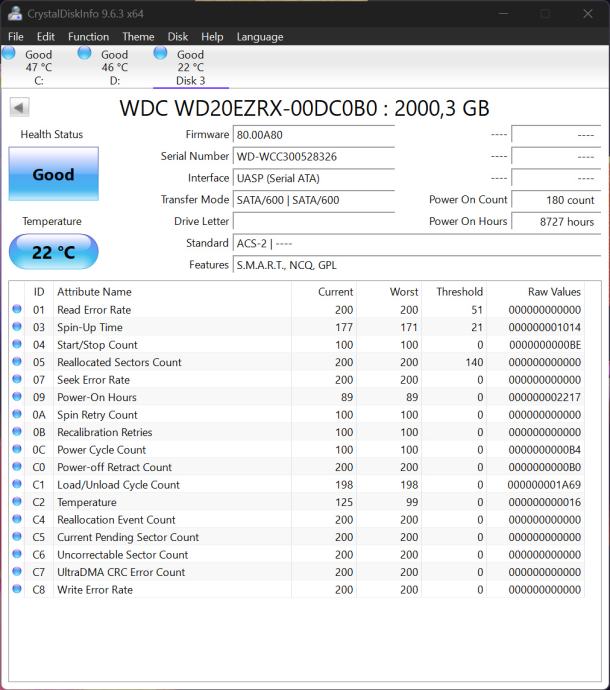Image resolution: width=610 pixels, height=690 pixels.
Task: Click the blue status orb for Disk 3
Action: [160, 53]
